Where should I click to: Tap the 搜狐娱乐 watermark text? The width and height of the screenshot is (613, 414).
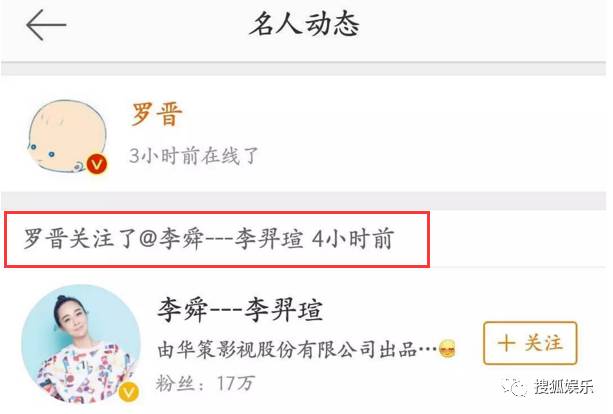pyautogui.click(x=564, y=387)
